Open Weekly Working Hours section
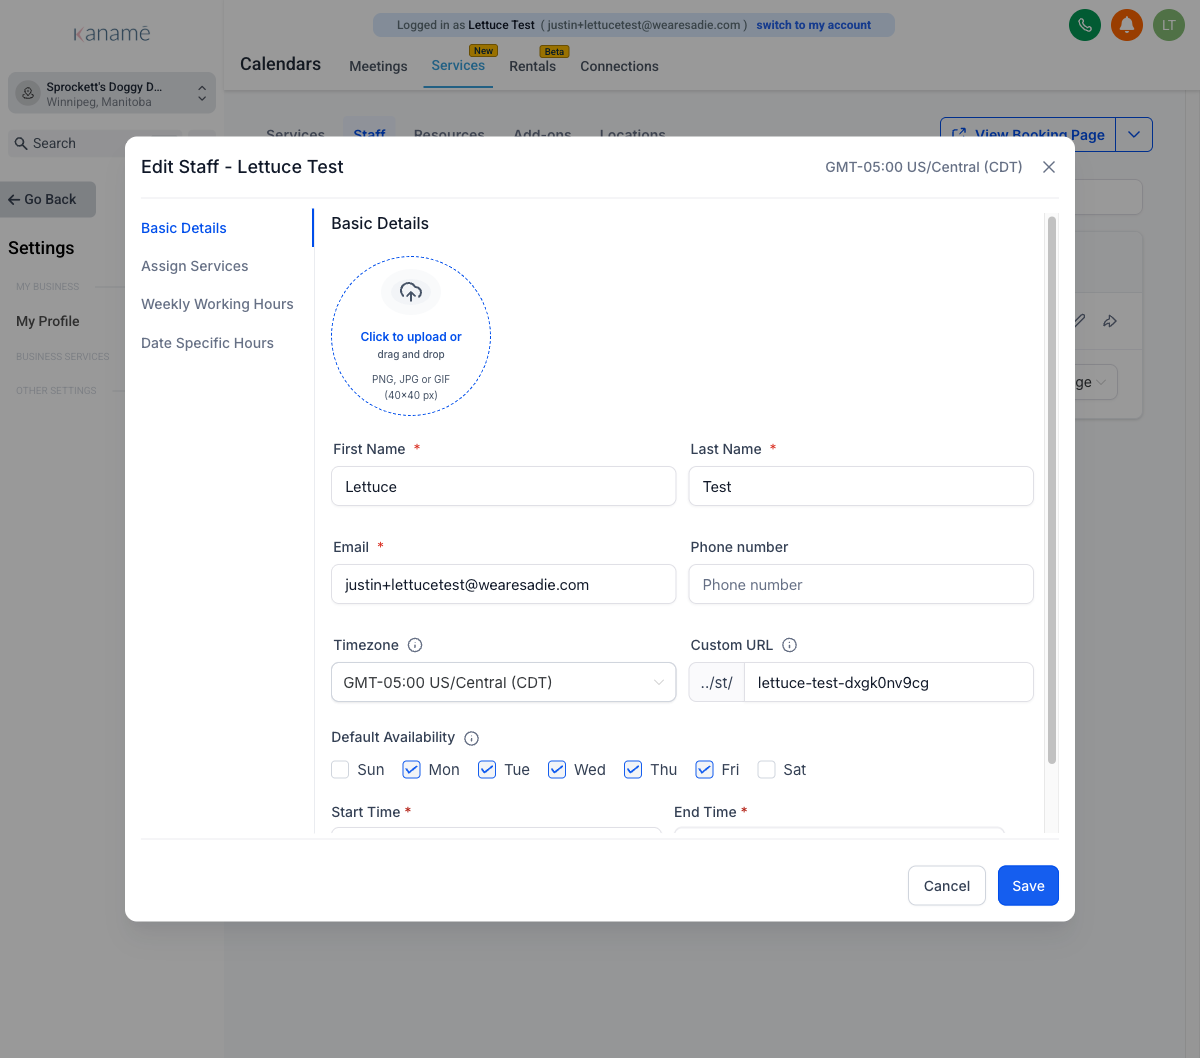Image resolution: width=1200 pixels, height=1058 pixels. 217,304
